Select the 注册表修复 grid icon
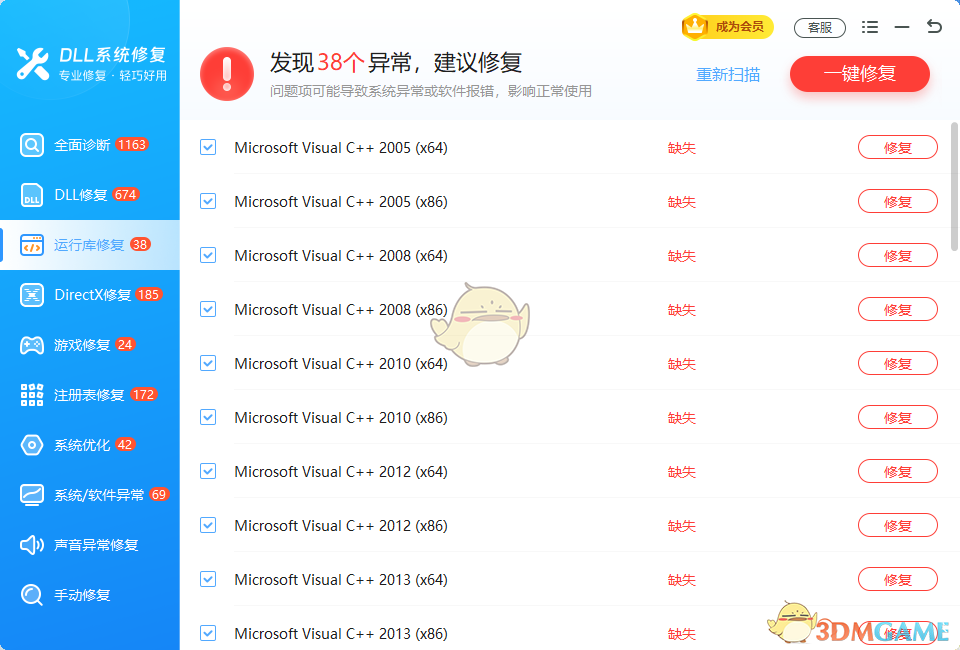960x650 pixels. [31, 395]
